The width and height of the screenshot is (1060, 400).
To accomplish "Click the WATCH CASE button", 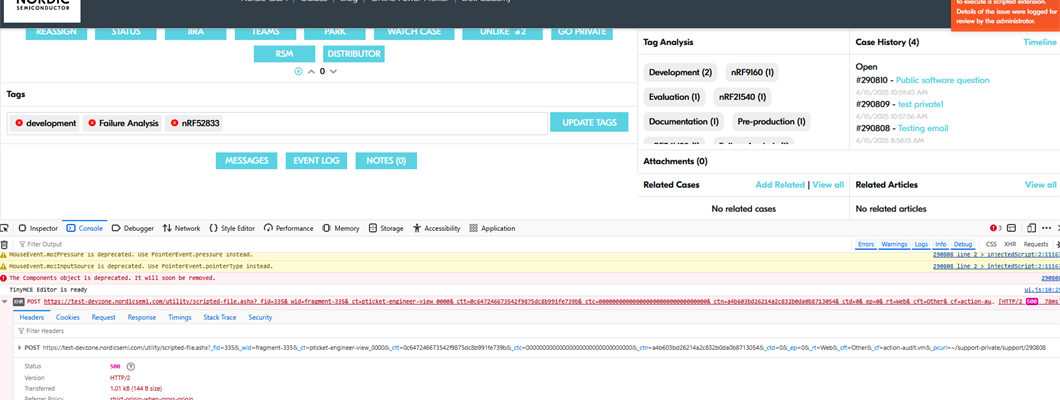I will [x=414, y=32].
